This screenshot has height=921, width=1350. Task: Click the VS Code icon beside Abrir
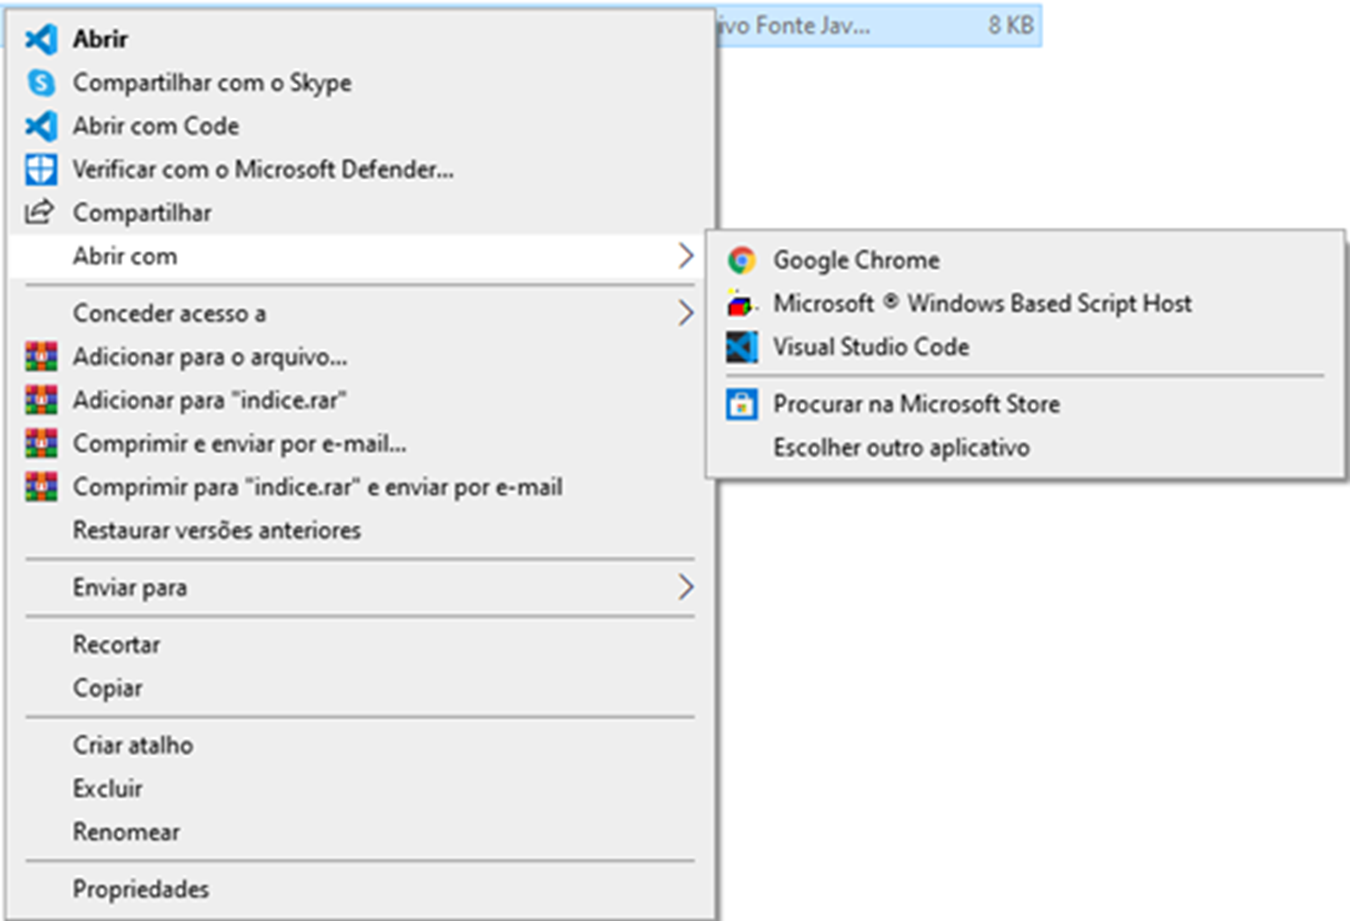[x=41, y=39]
